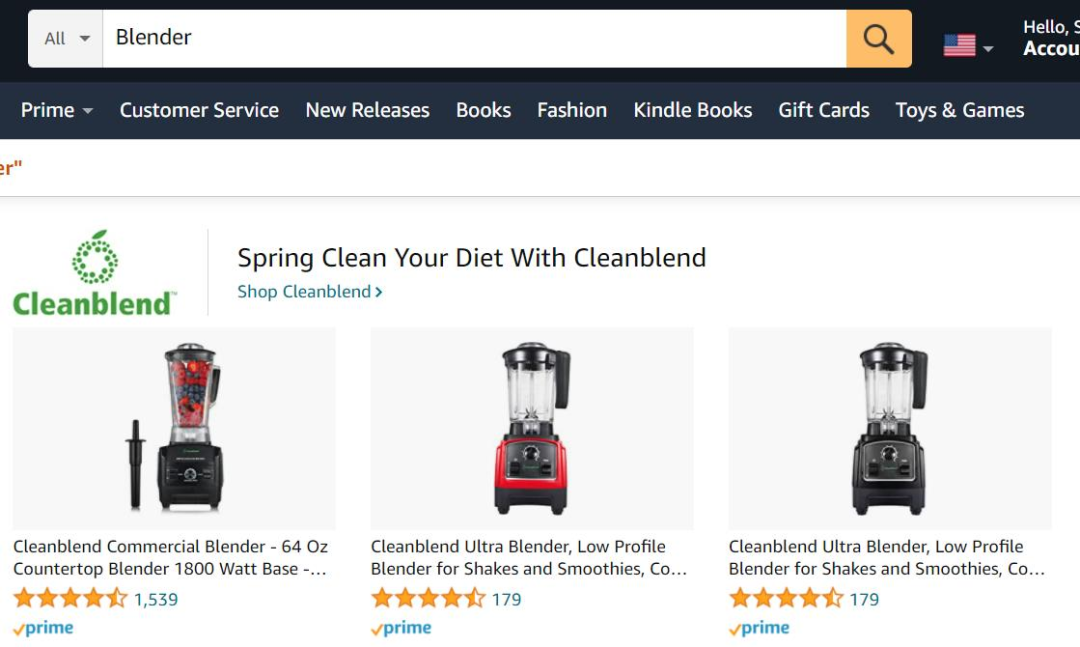Open the red Cleanblend blender image
The width and height of the screenshot is (1080, 647).
531,428
